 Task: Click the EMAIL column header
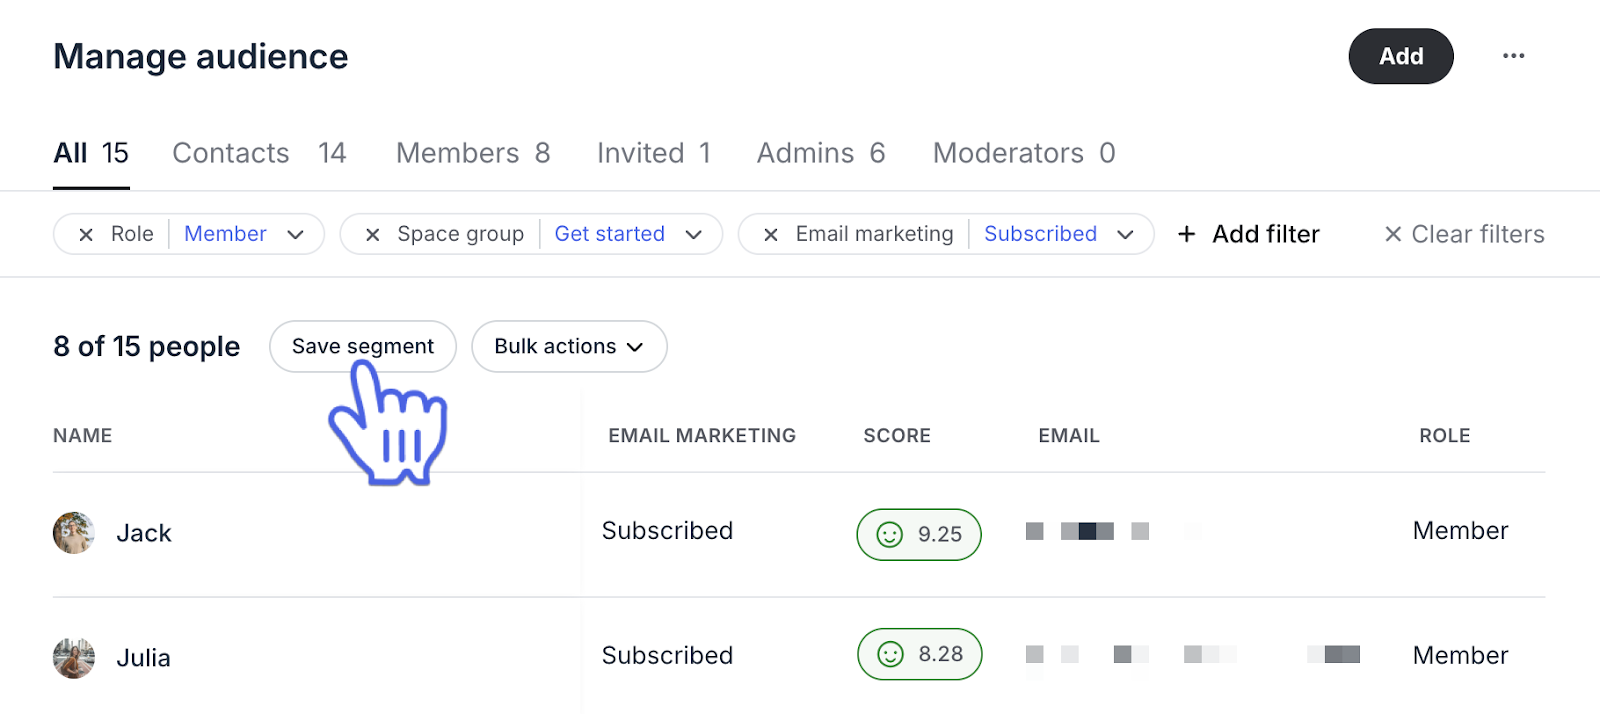[x=1069, y=436]
